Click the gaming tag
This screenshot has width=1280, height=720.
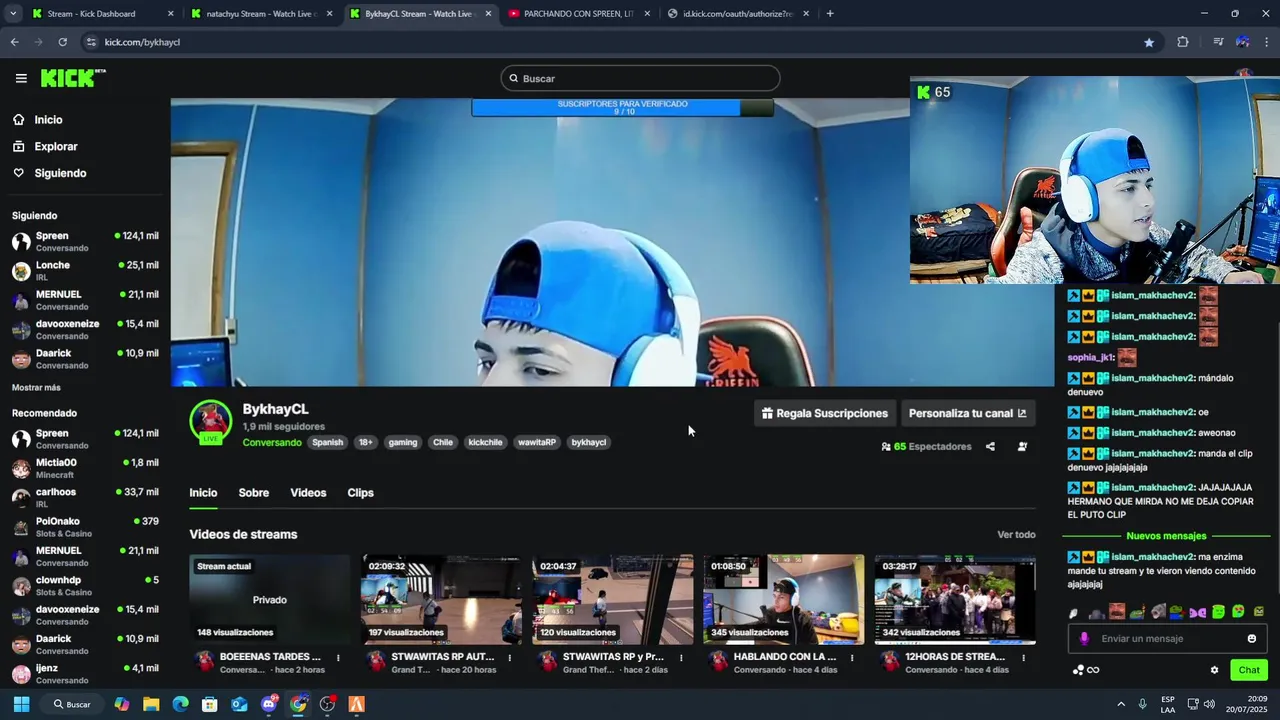click(x=403, y=442)
